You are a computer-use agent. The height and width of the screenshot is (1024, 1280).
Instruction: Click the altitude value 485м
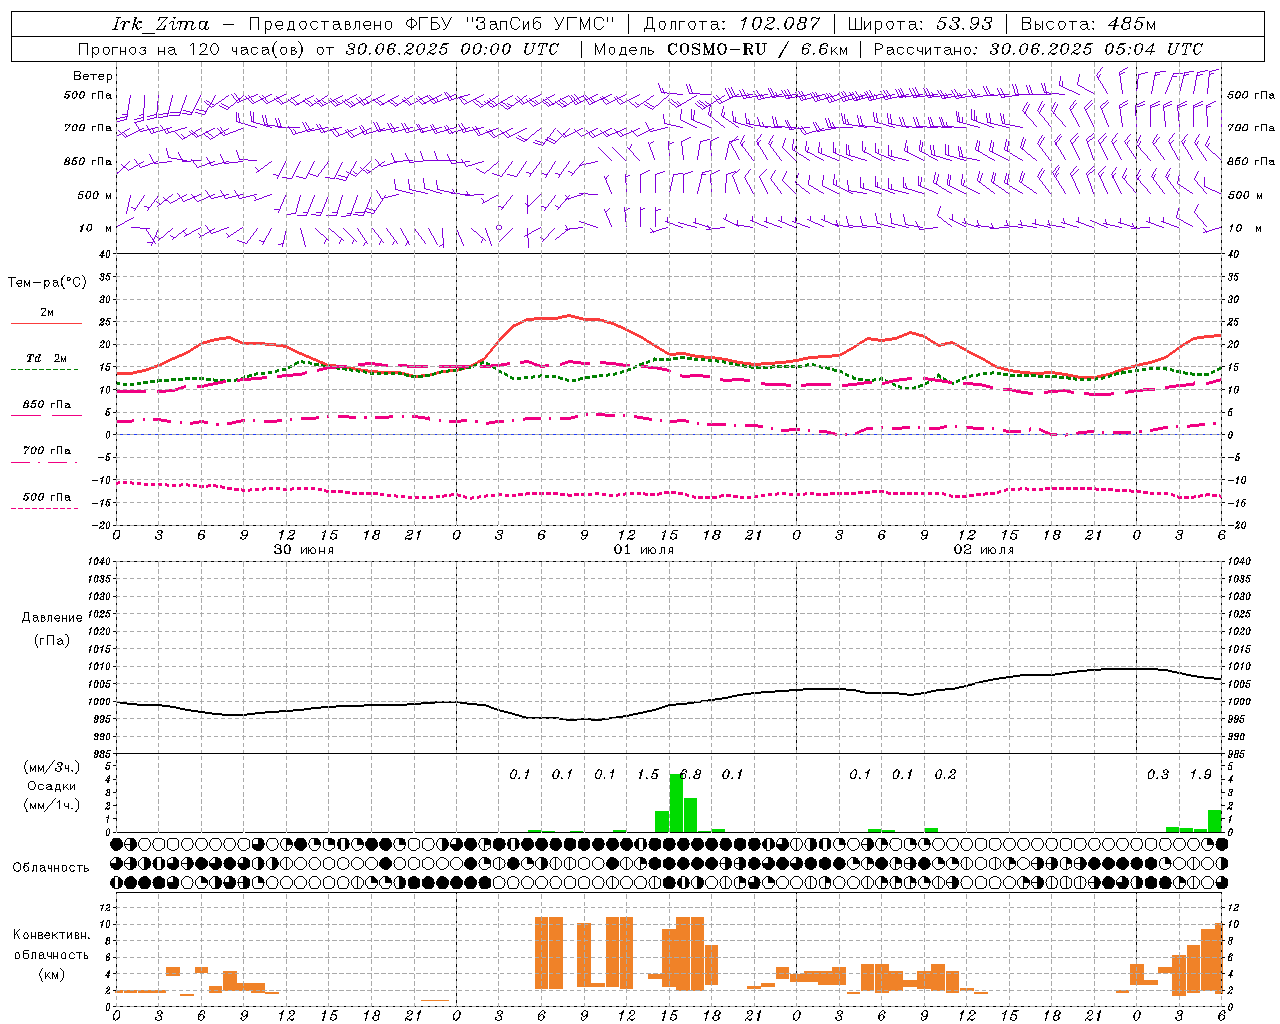1132,24
